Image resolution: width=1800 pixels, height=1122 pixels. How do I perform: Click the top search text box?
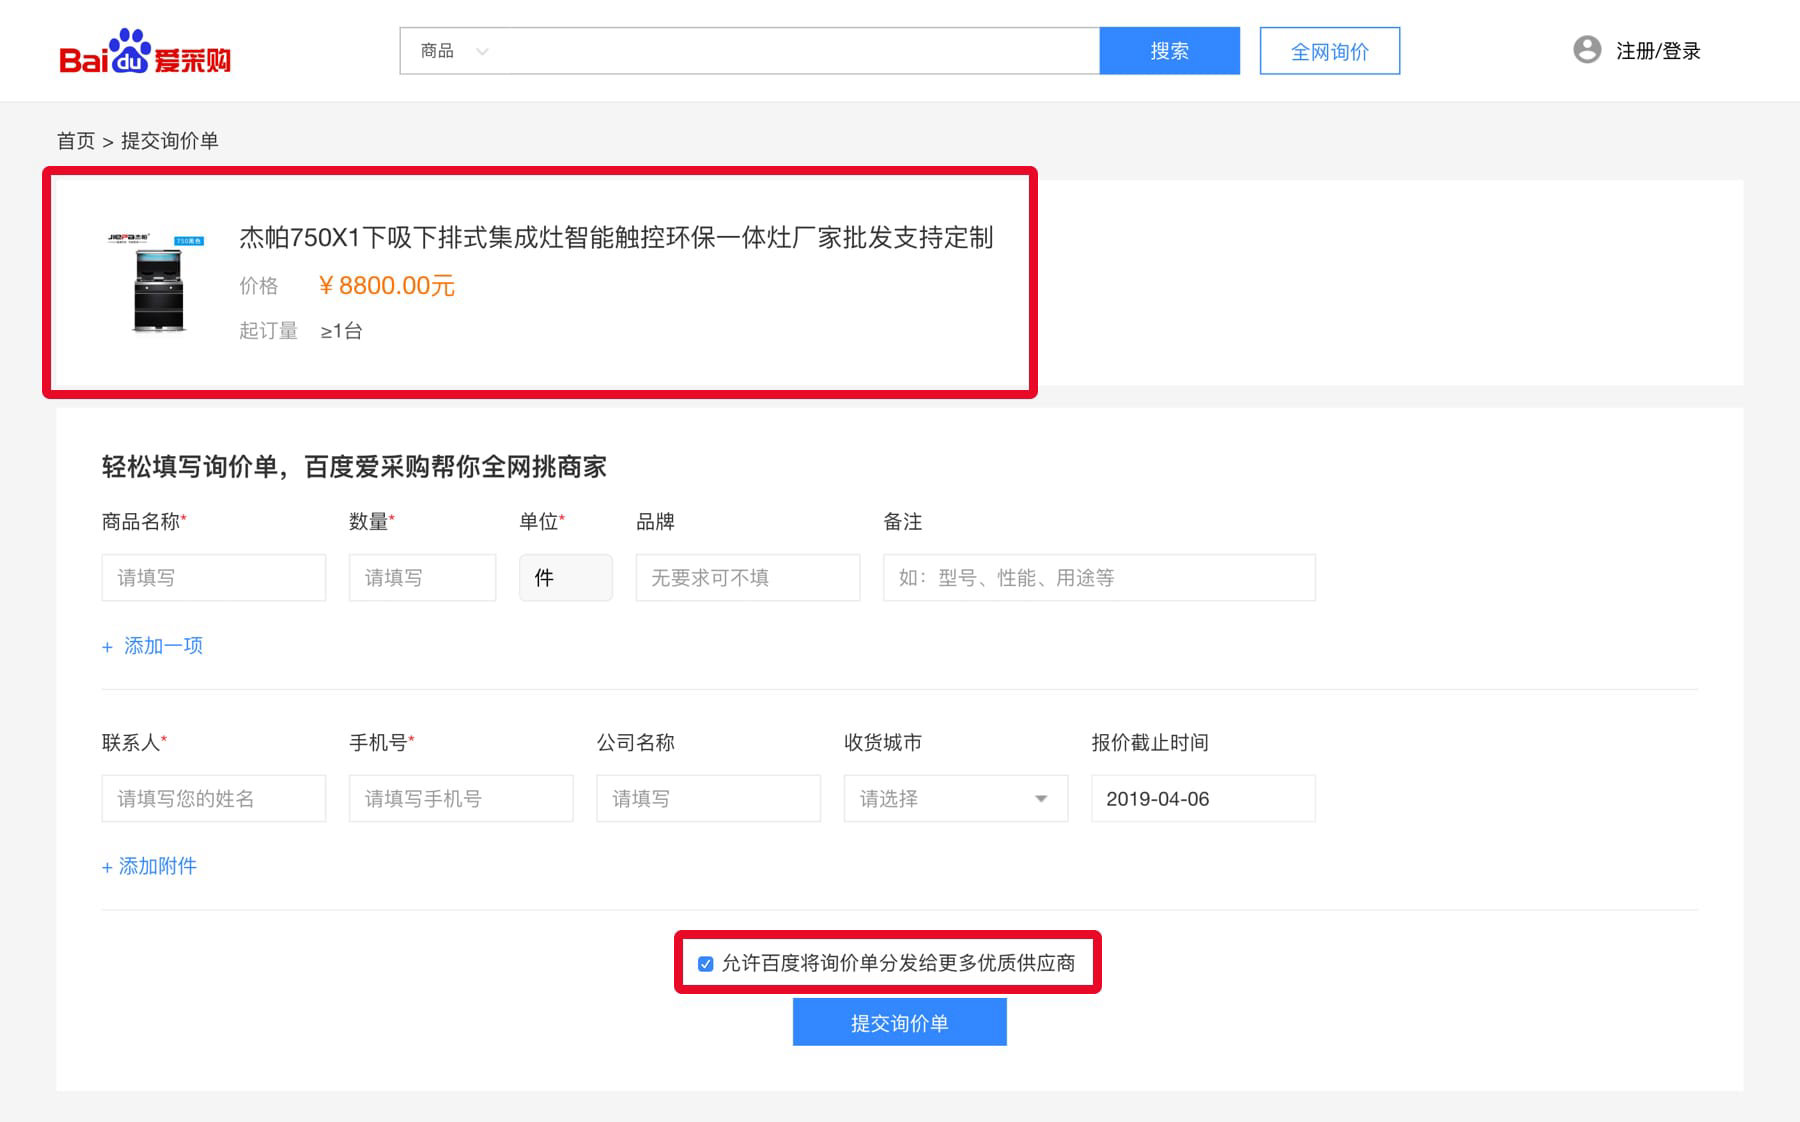[800, 51]
